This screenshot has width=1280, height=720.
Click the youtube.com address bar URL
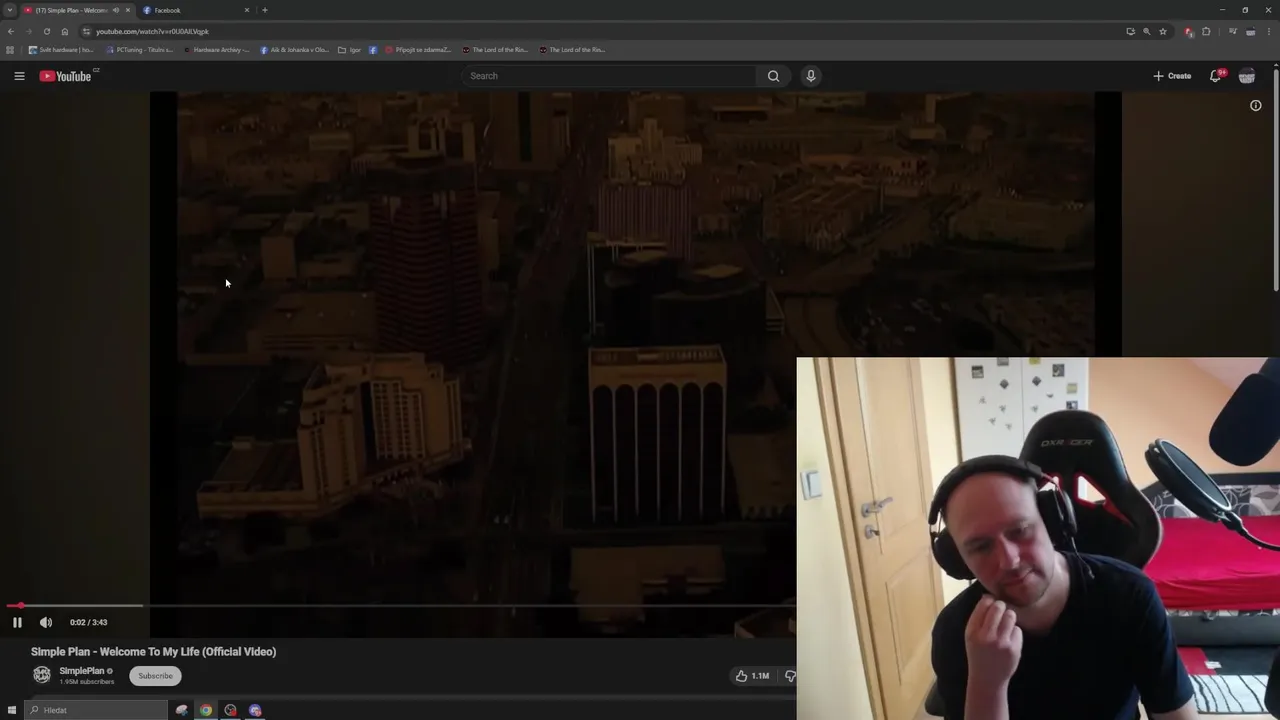(x=152, y=32)
